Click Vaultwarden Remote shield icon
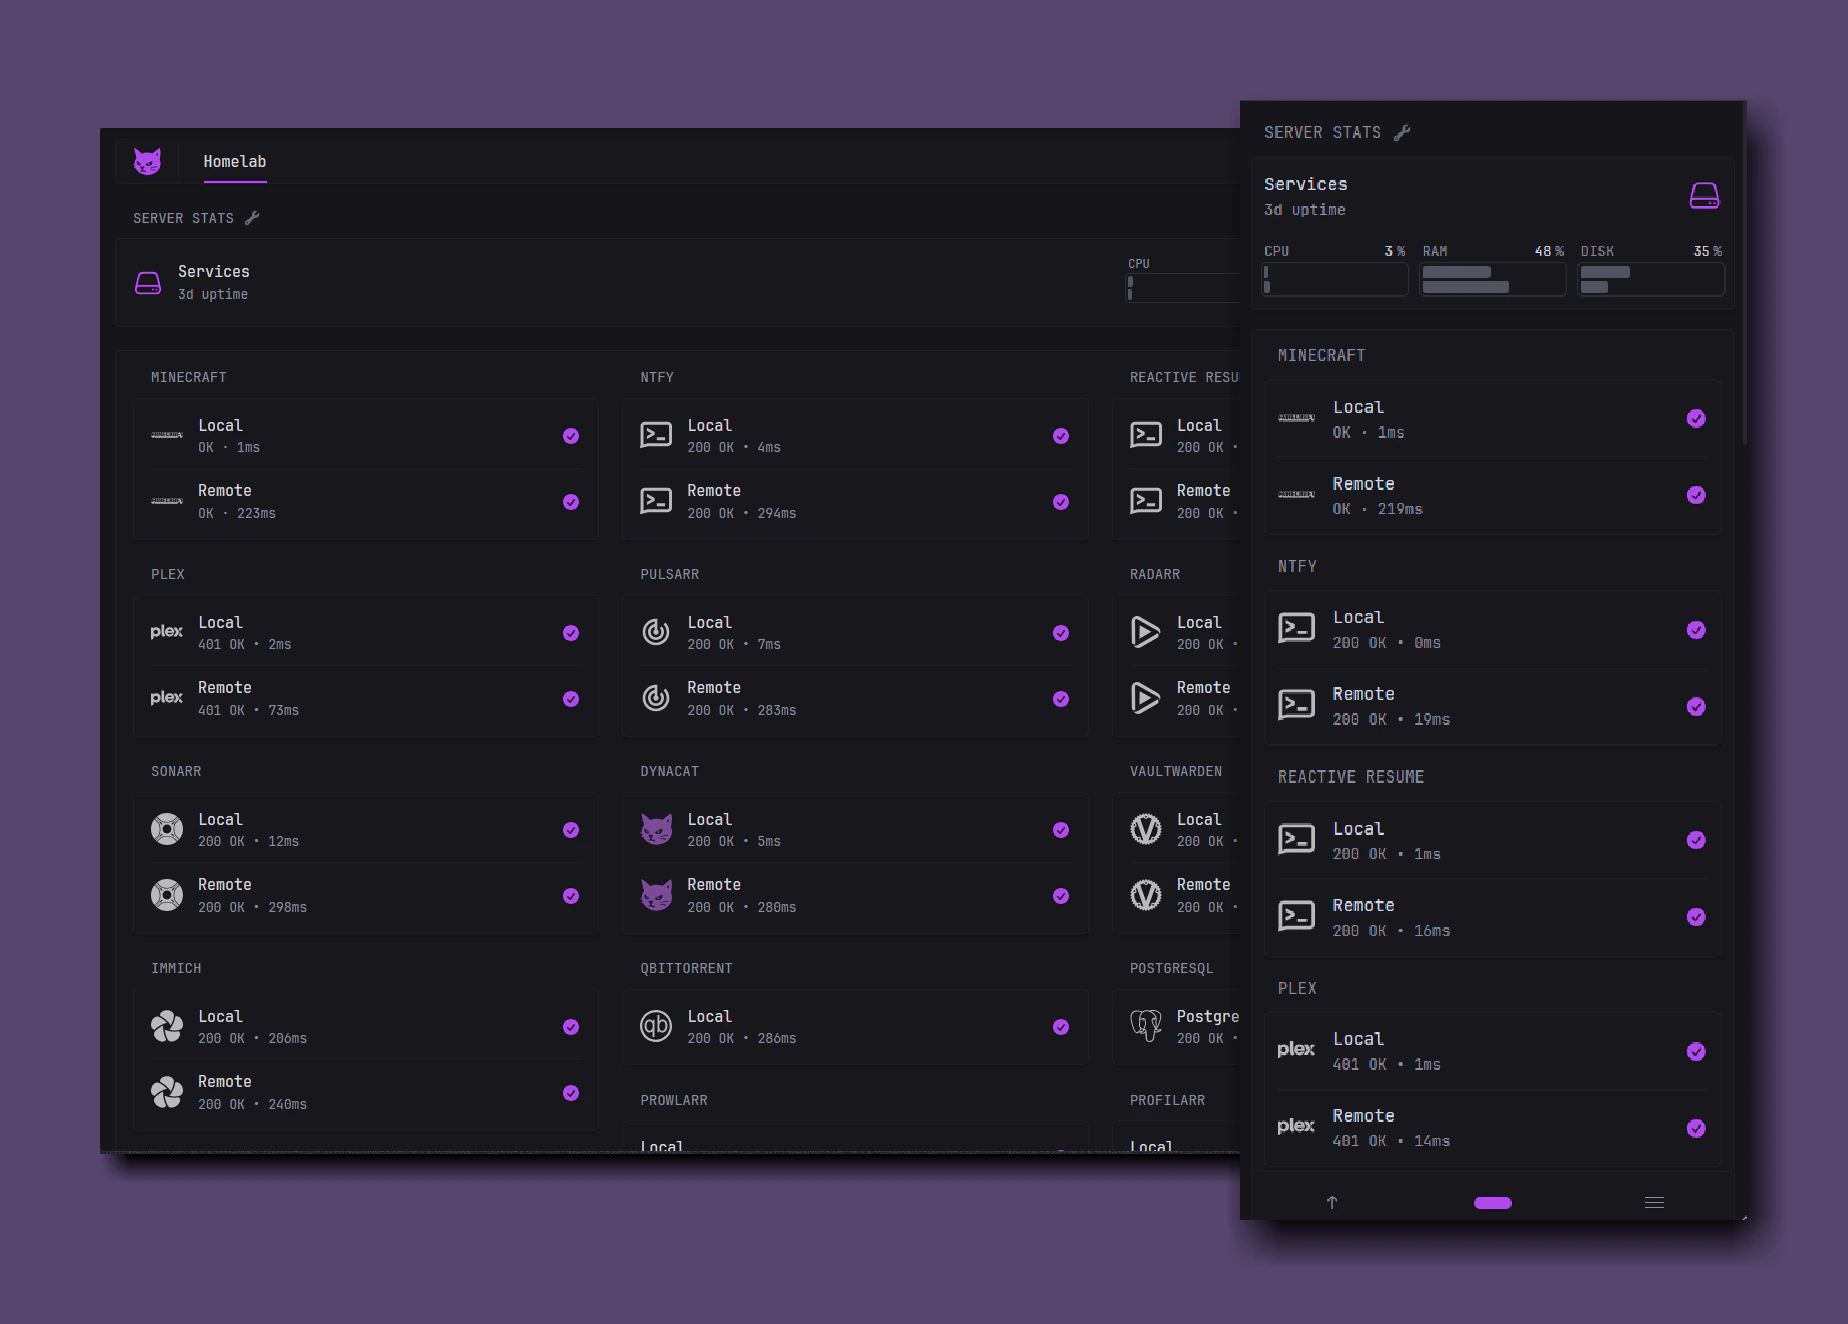This screenshot has height=1324, width=1848. tap(1146, 895)
